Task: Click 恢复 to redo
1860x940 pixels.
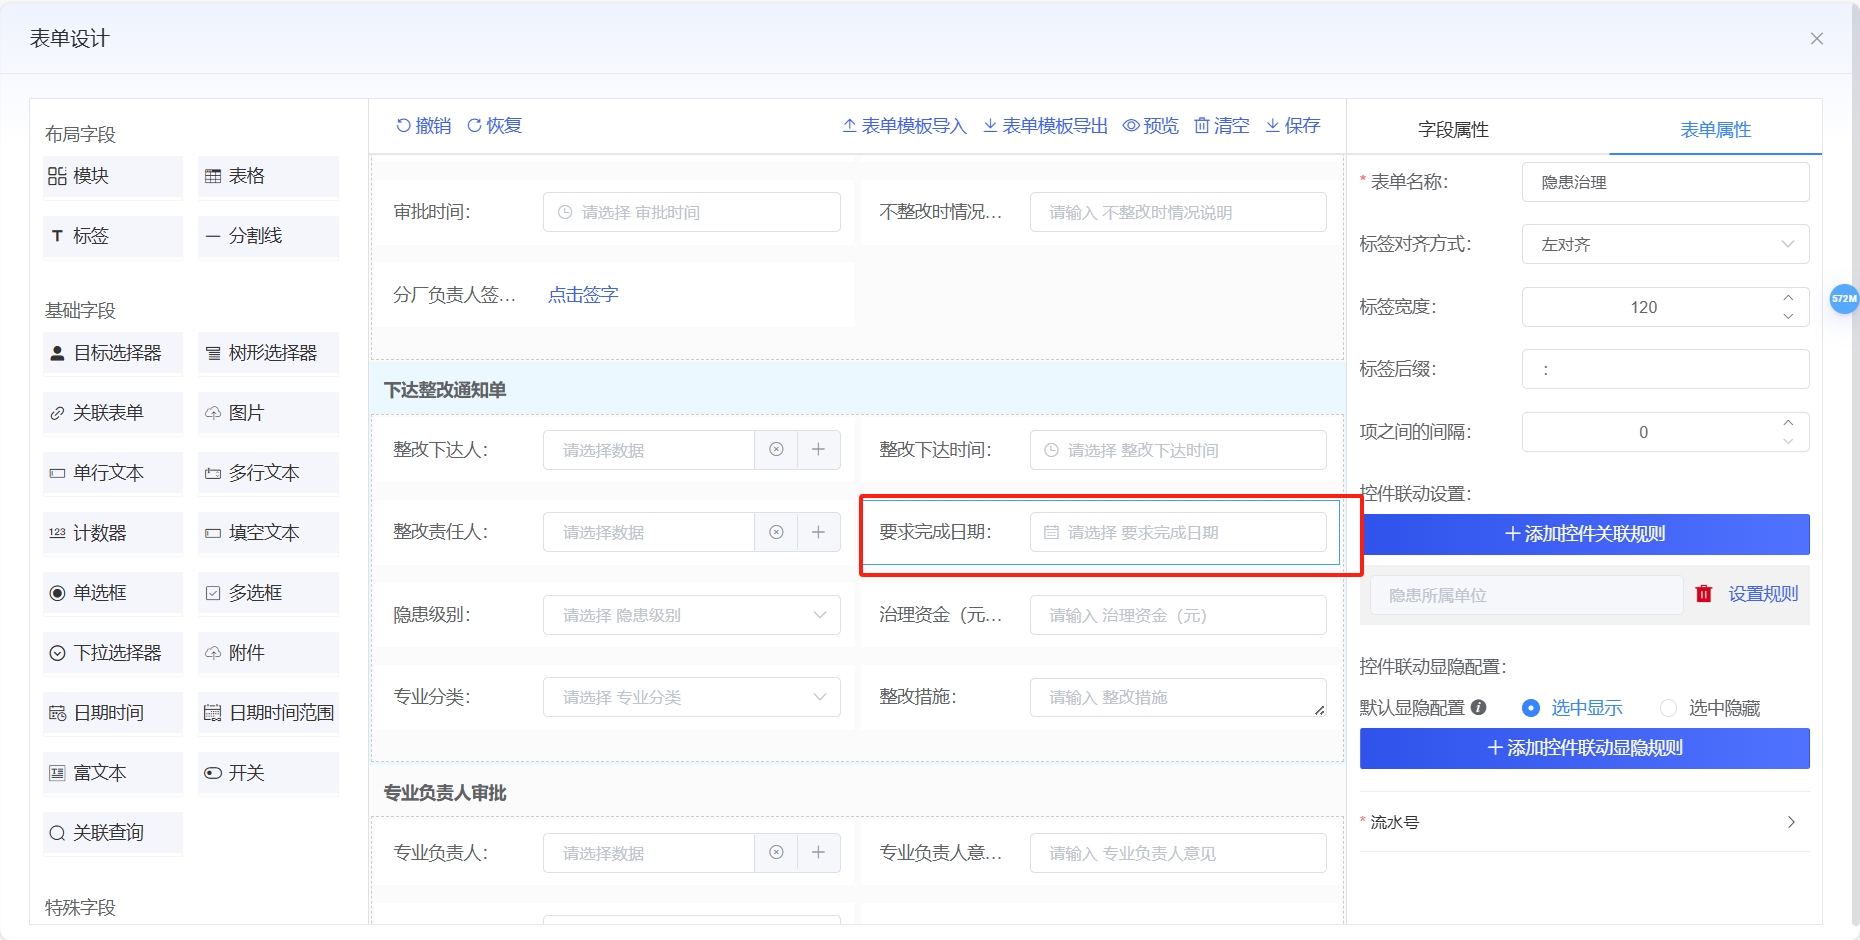Action: [495, 126]
